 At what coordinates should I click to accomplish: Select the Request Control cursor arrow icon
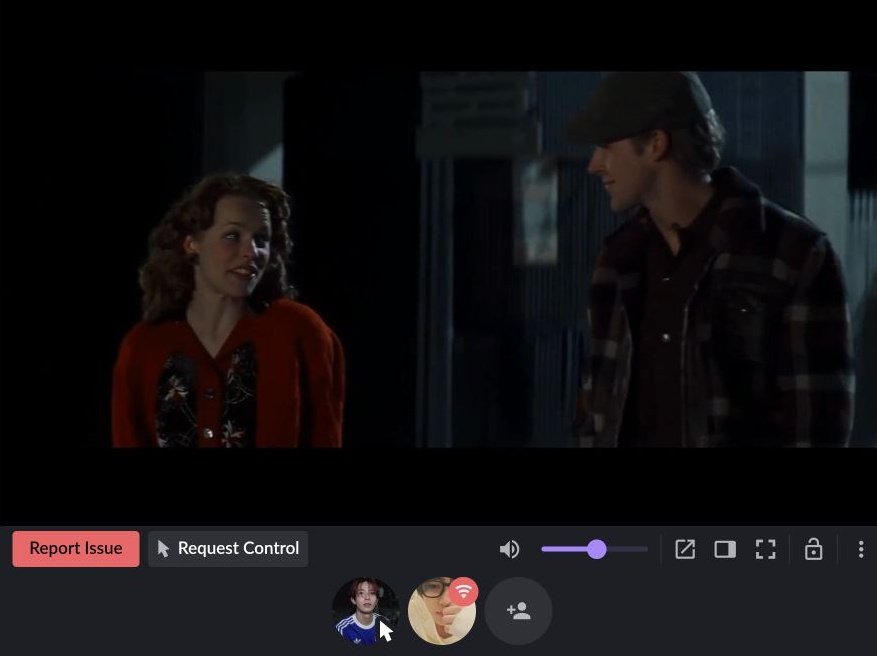pyautogui.click(x=161, y=548)
